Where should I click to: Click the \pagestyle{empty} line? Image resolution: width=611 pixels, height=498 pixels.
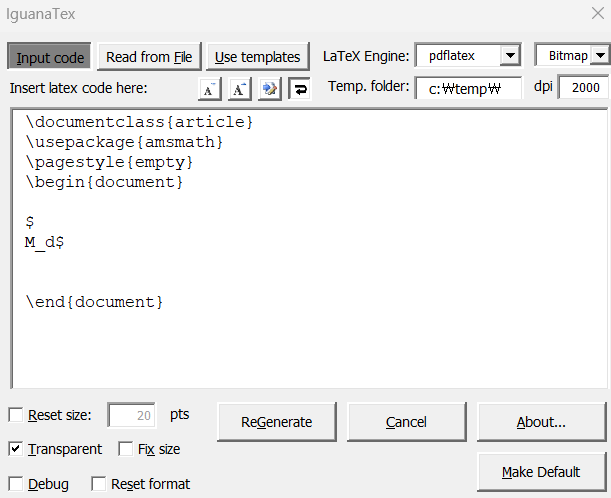click(109, 162)
